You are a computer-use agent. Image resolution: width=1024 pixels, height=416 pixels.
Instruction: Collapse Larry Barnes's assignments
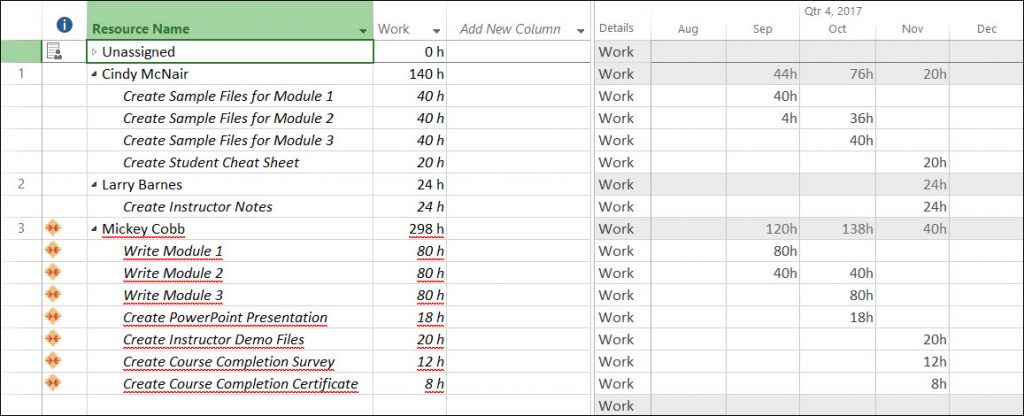[95, 185]
